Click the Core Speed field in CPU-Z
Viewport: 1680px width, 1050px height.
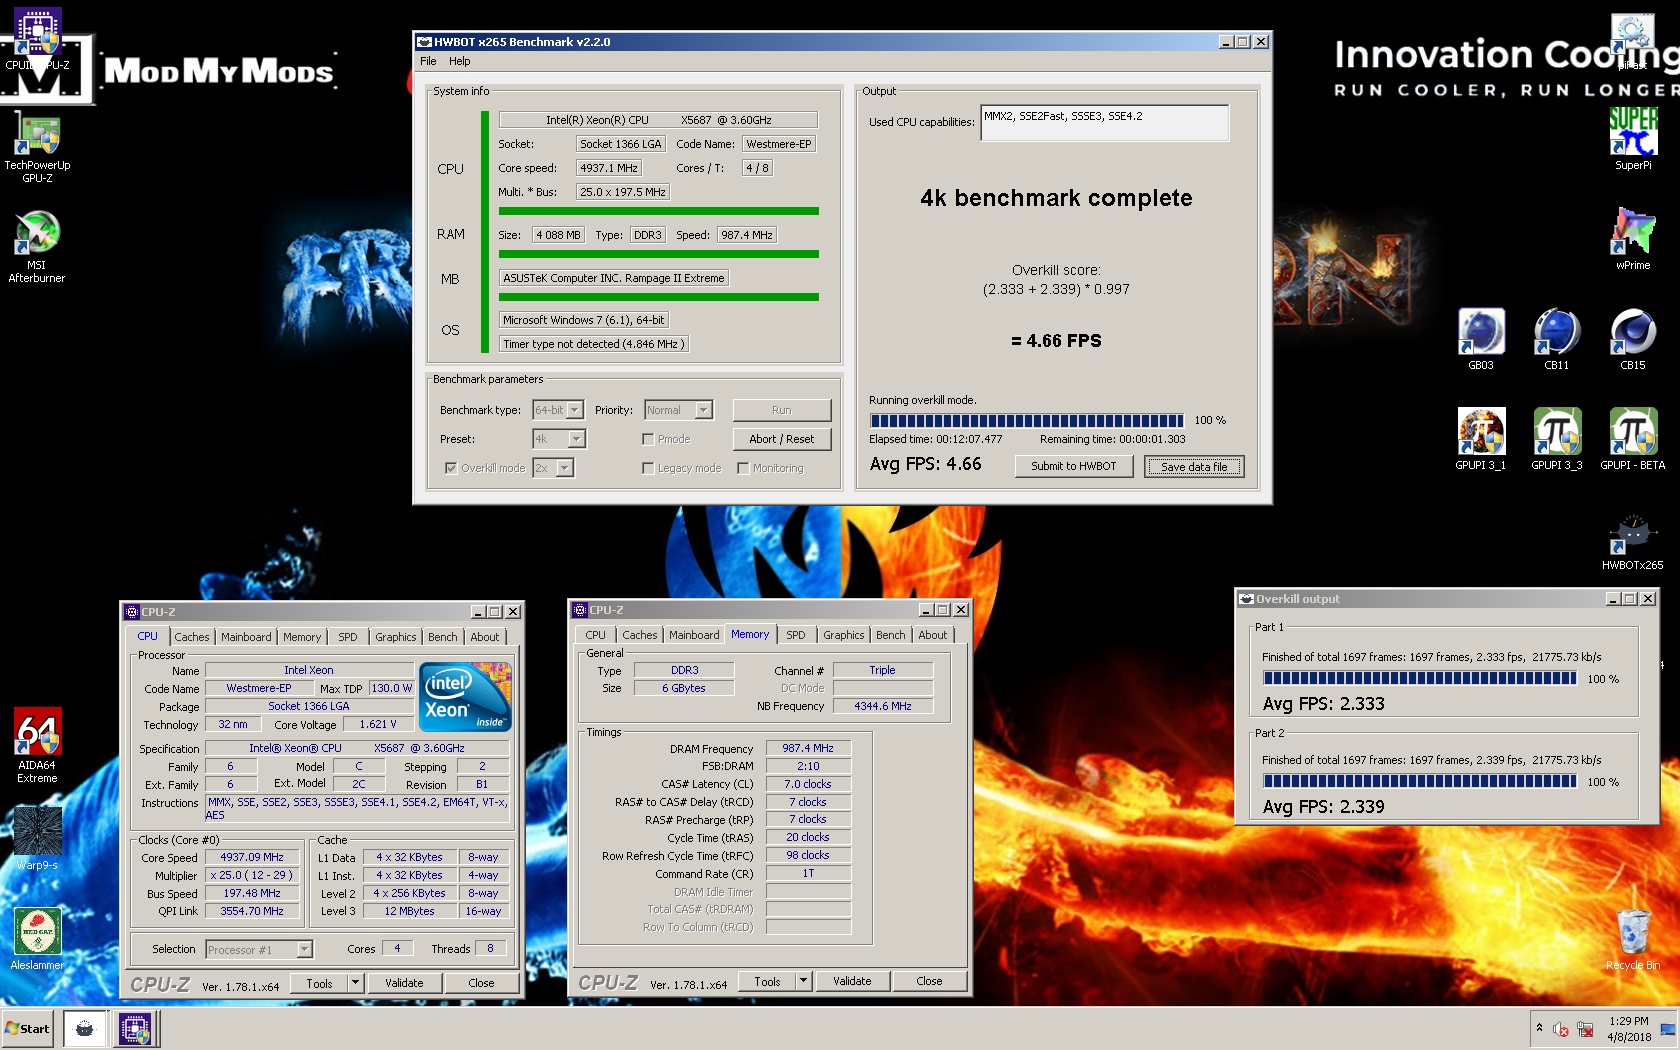point(252,858)
